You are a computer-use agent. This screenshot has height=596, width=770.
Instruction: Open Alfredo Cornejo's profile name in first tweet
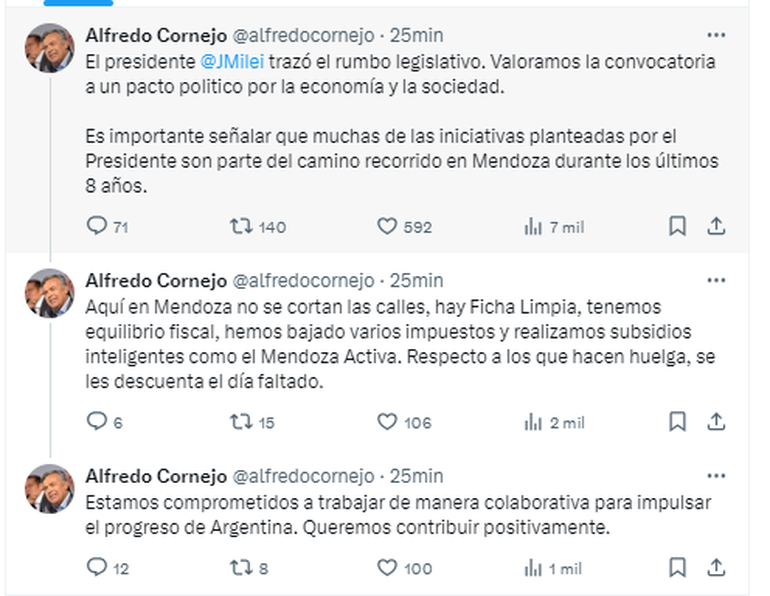click(x=154, y=36)
